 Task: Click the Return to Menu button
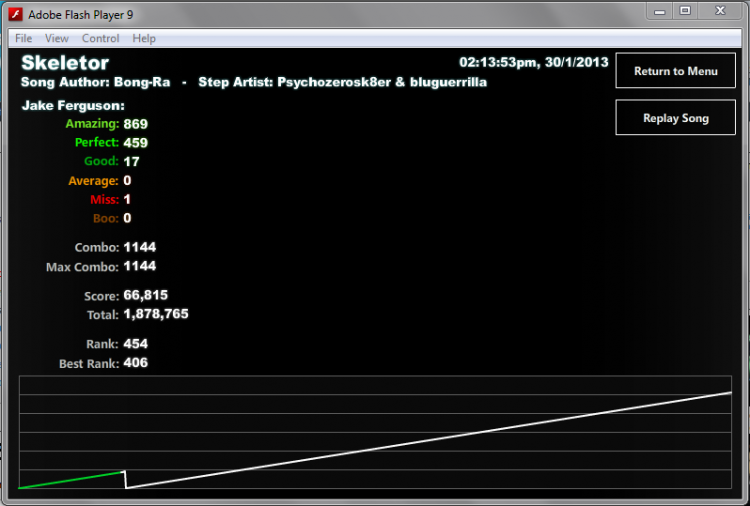[675, 71]
